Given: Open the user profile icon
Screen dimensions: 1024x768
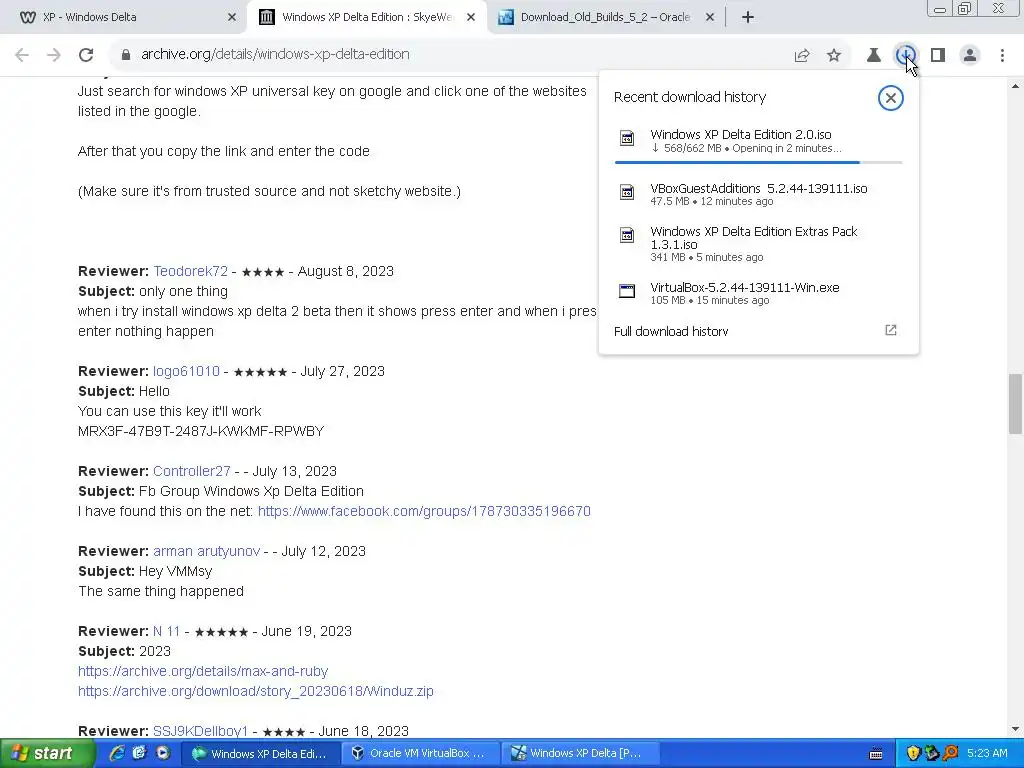Looking at the screenshot, I should (970, 56).
